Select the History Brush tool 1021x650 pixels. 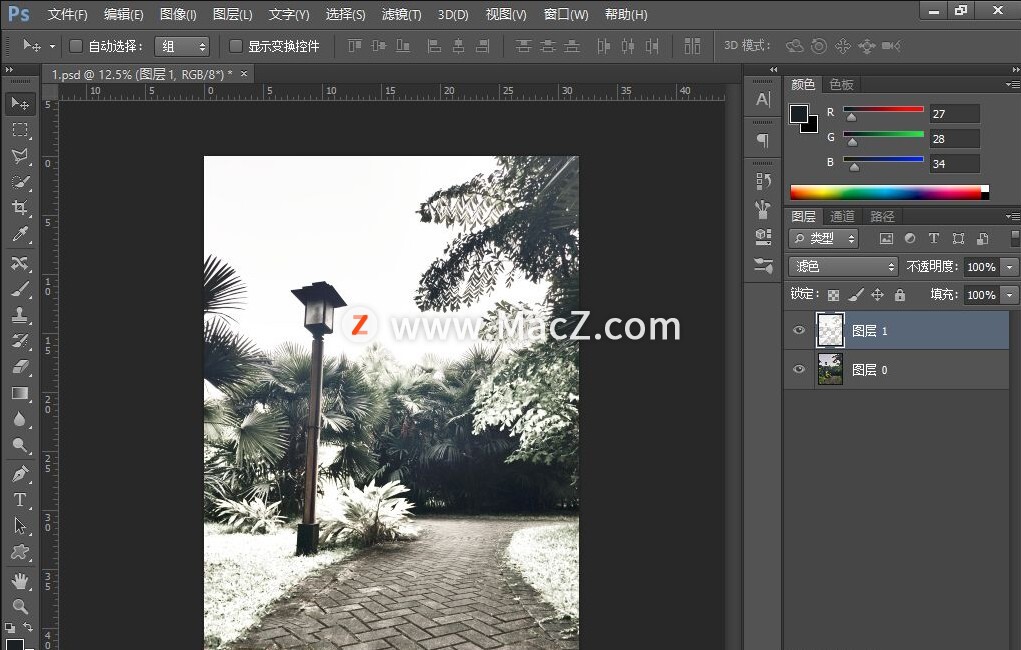click(20, 341)
